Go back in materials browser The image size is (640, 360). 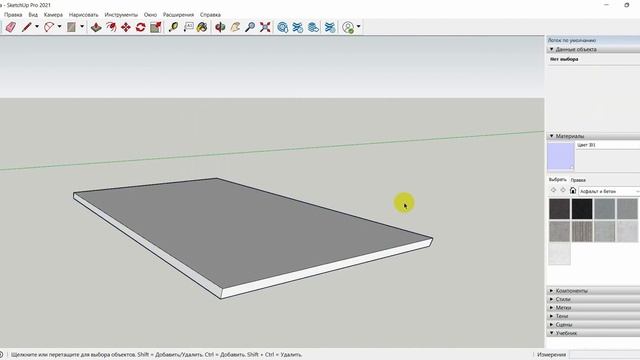click(553, 190)
